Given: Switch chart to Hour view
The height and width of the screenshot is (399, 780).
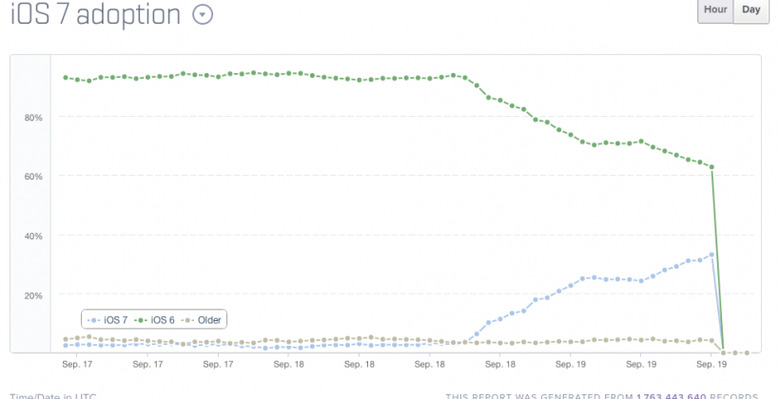Looking at the screenshot, I should click(715, 11).
